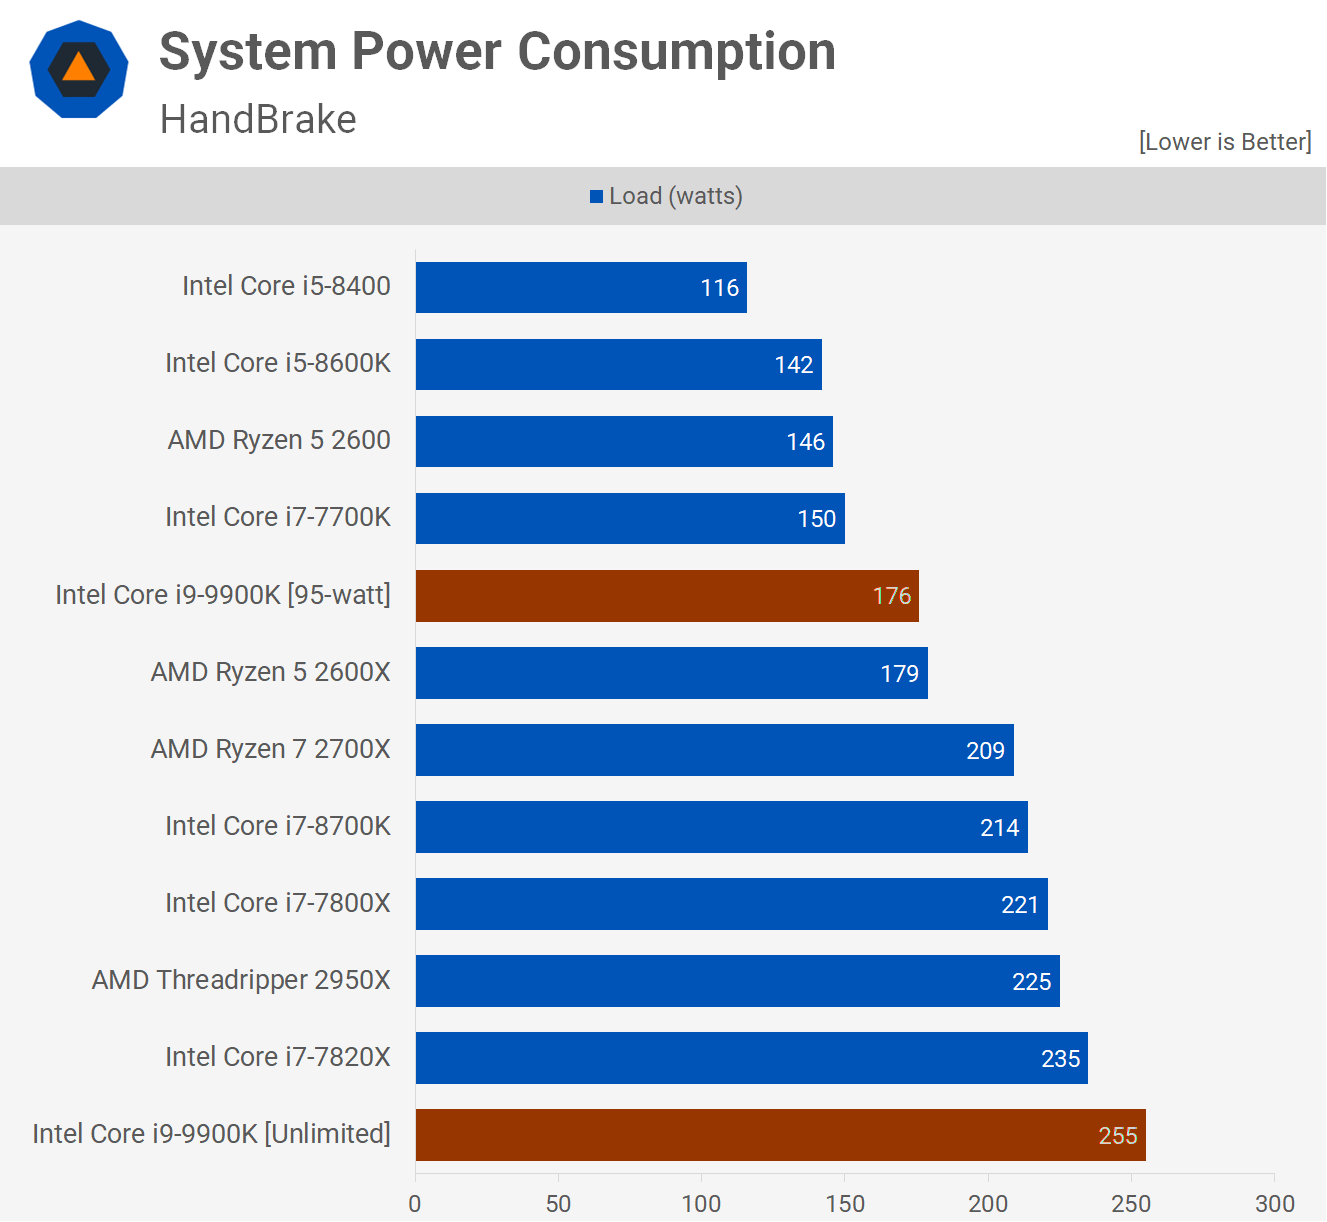1327x1222 pixels.
Task: Click the Intel Core i5-8400 bar
Action: point(581,288)
